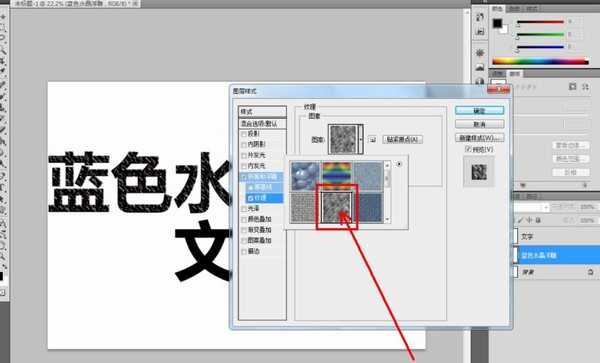Click the 颜色范围... color range button
Viewport: 600px width, 363px height.
coord(570,159)
